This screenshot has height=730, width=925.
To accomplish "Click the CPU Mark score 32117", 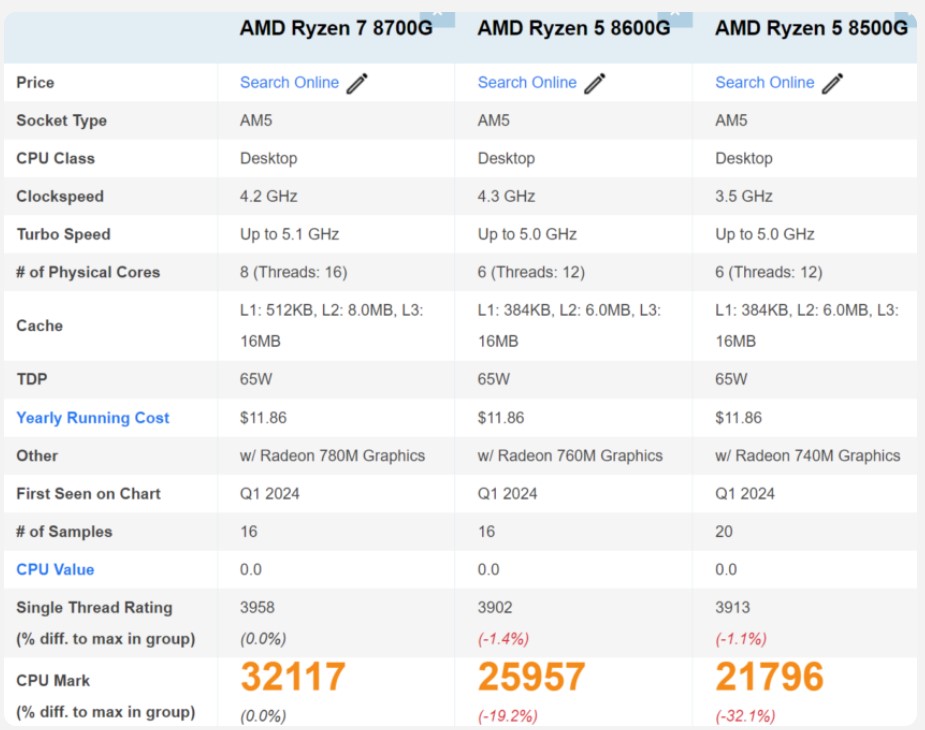I will click(x=291, y=676).
